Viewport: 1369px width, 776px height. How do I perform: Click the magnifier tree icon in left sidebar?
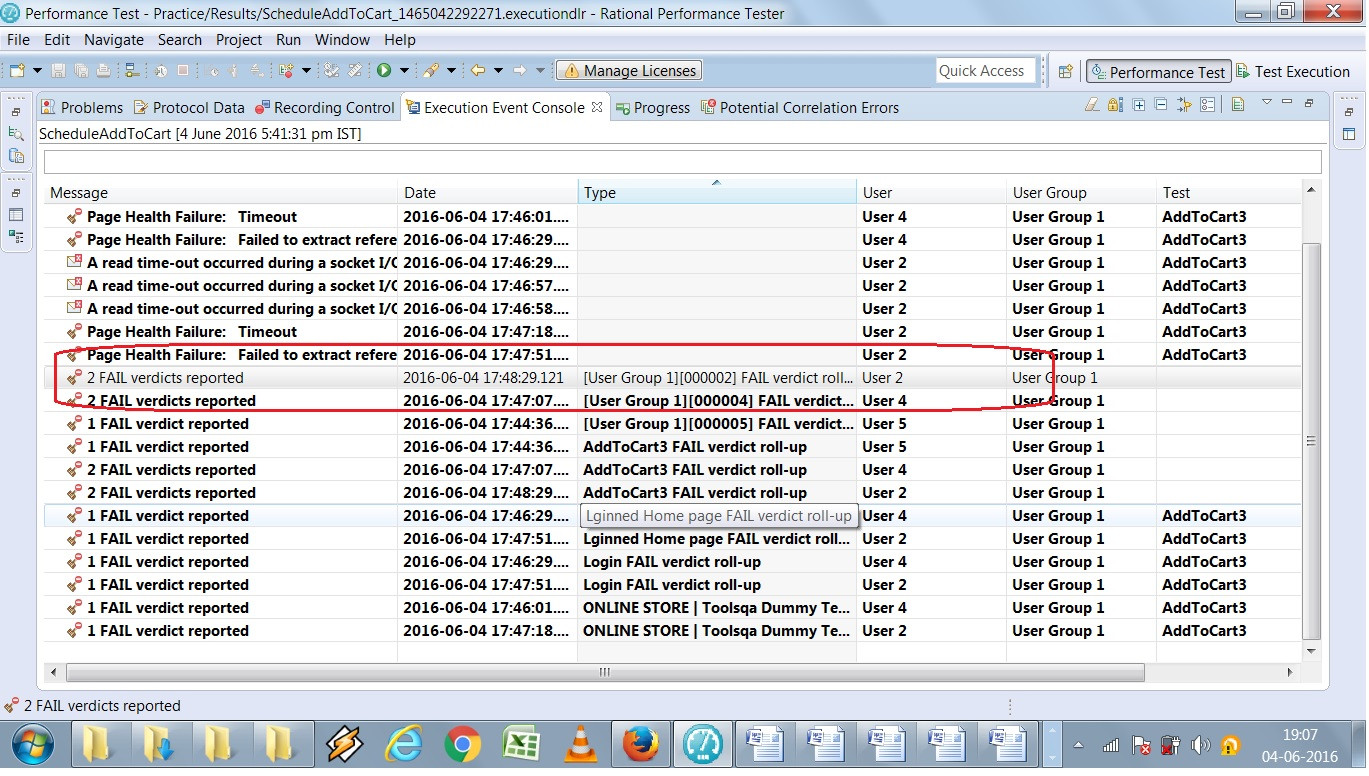point(16,132)
